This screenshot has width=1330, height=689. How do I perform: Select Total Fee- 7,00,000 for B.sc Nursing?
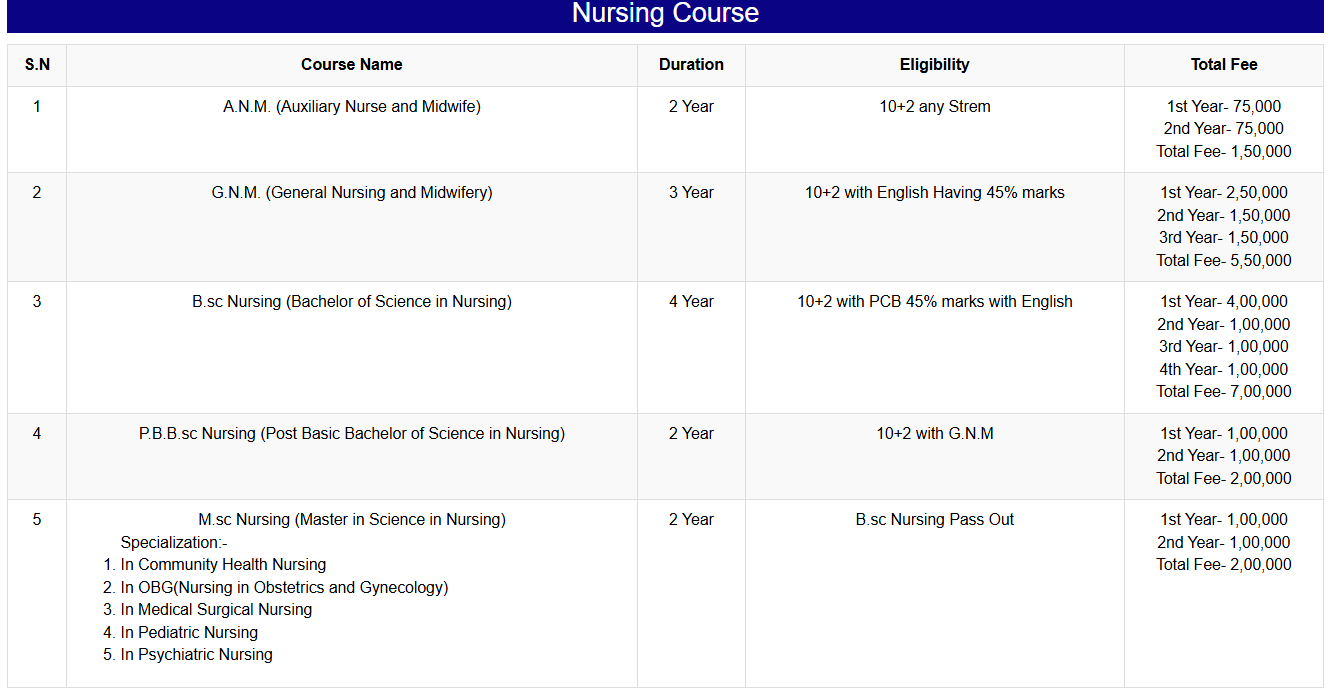coord(1224,392)
